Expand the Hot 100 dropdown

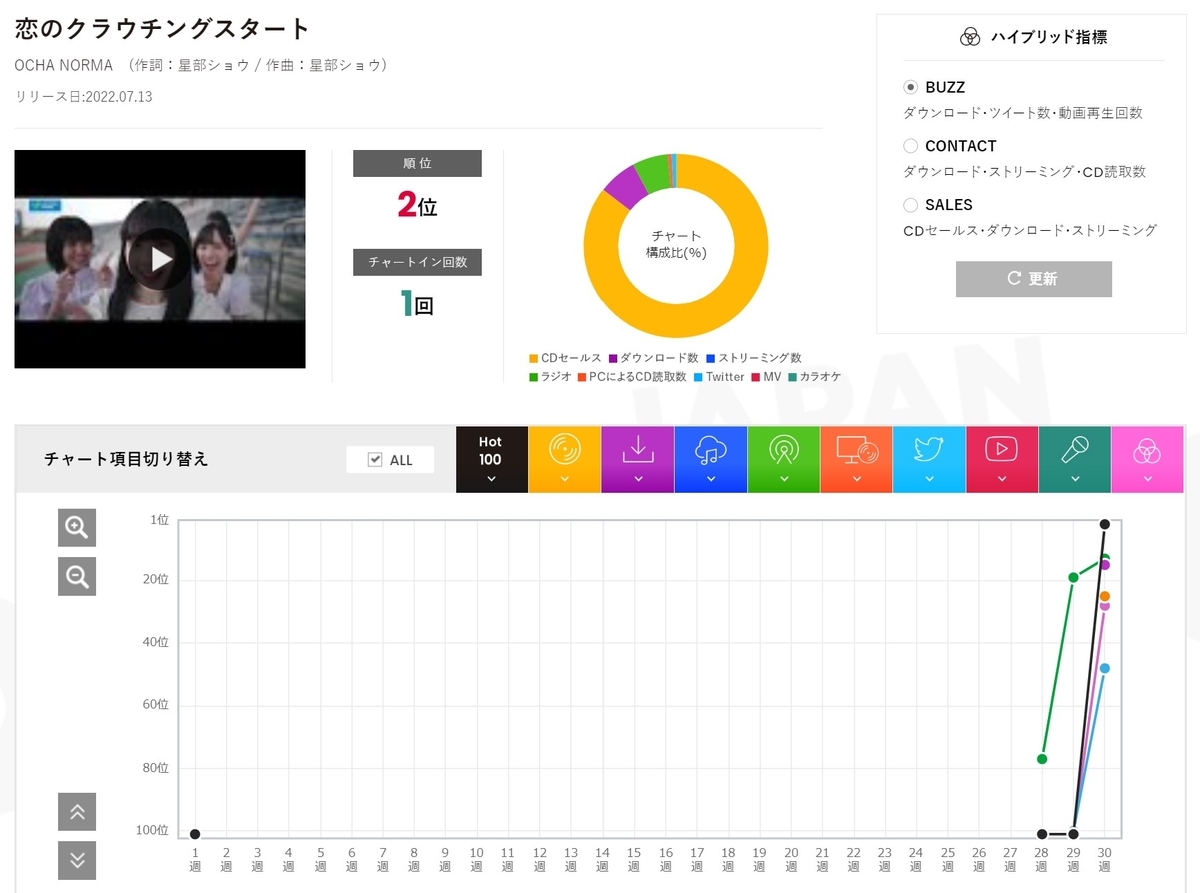[x=491, y=459]
